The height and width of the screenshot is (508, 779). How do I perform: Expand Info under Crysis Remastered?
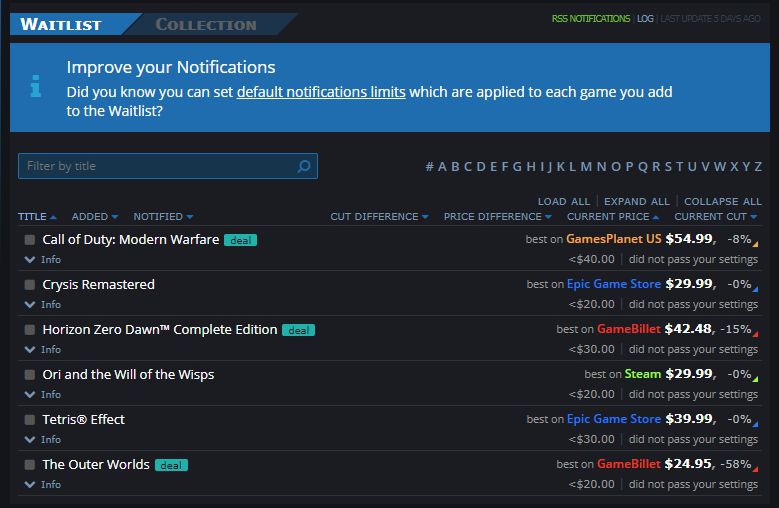pos(43,304)
